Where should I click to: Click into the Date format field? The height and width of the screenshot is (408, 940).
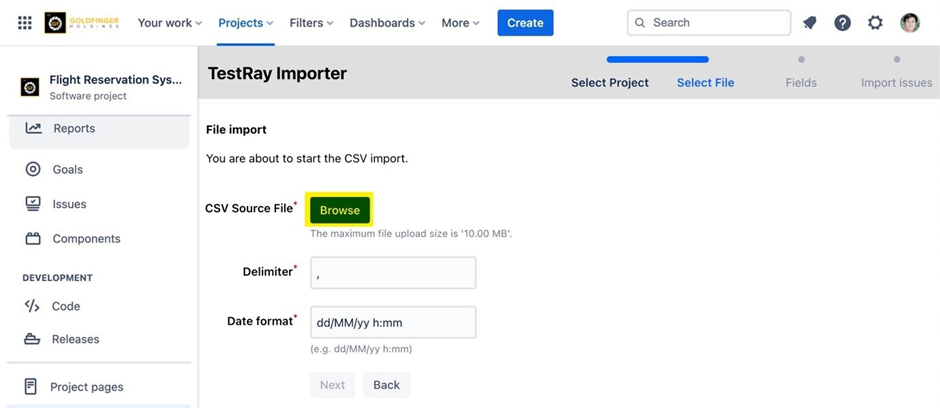click(392, 323)
